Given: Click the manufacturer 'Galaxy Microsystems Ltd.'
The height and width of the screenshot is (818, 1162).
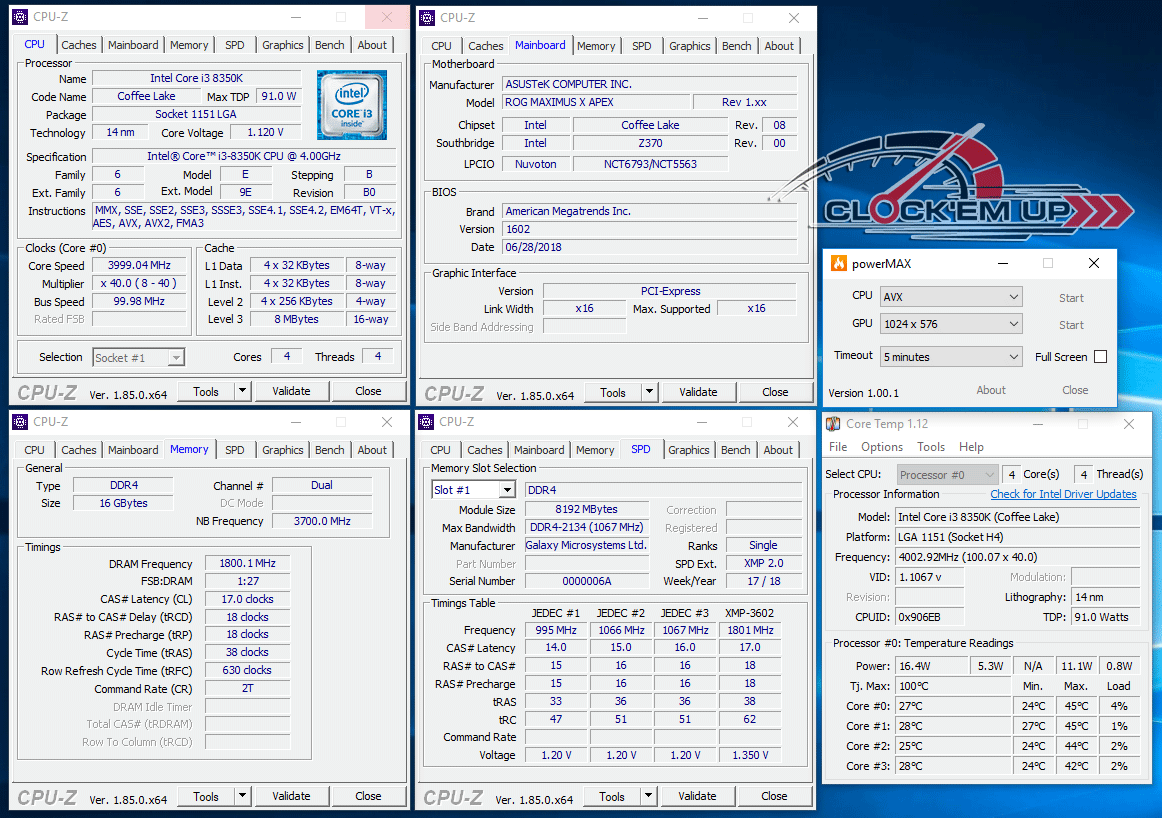Looking at the screenshot, I should [x=586, y=545].
